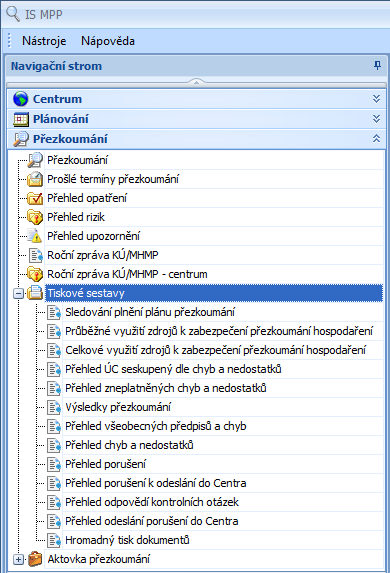Click the Celkové využití zdrojů report icon
390x573 pixels.
(54, 350)
